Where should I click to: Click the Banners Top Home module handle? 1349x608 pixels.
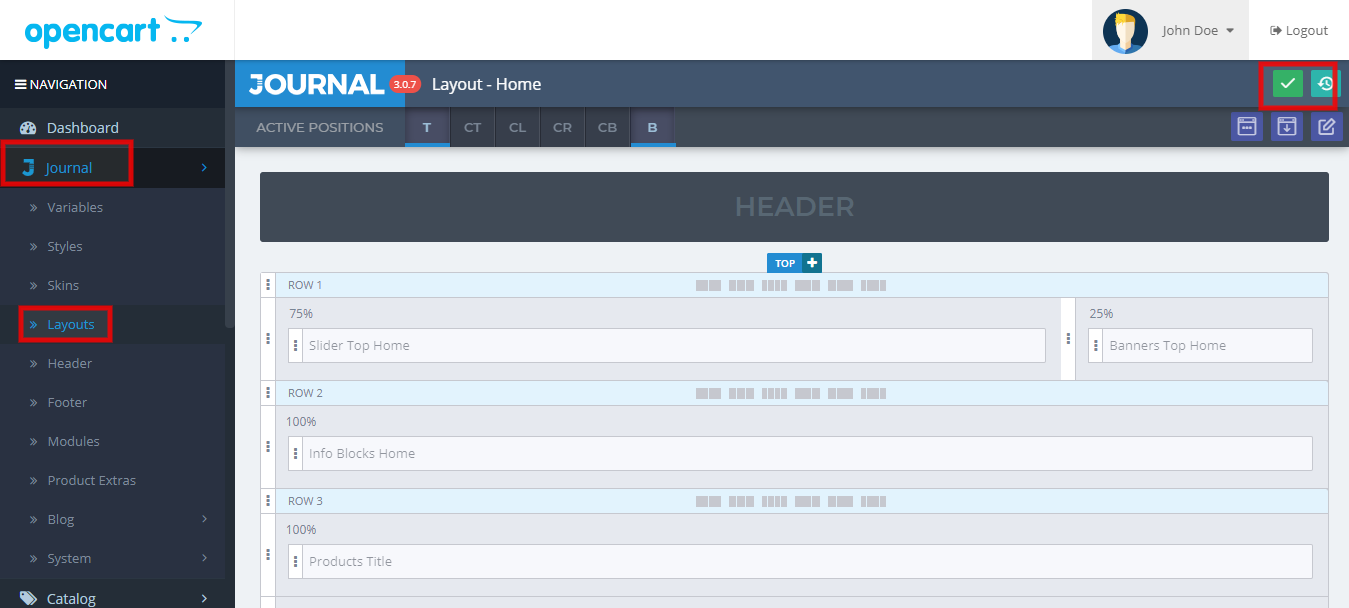coord(1096,346)
